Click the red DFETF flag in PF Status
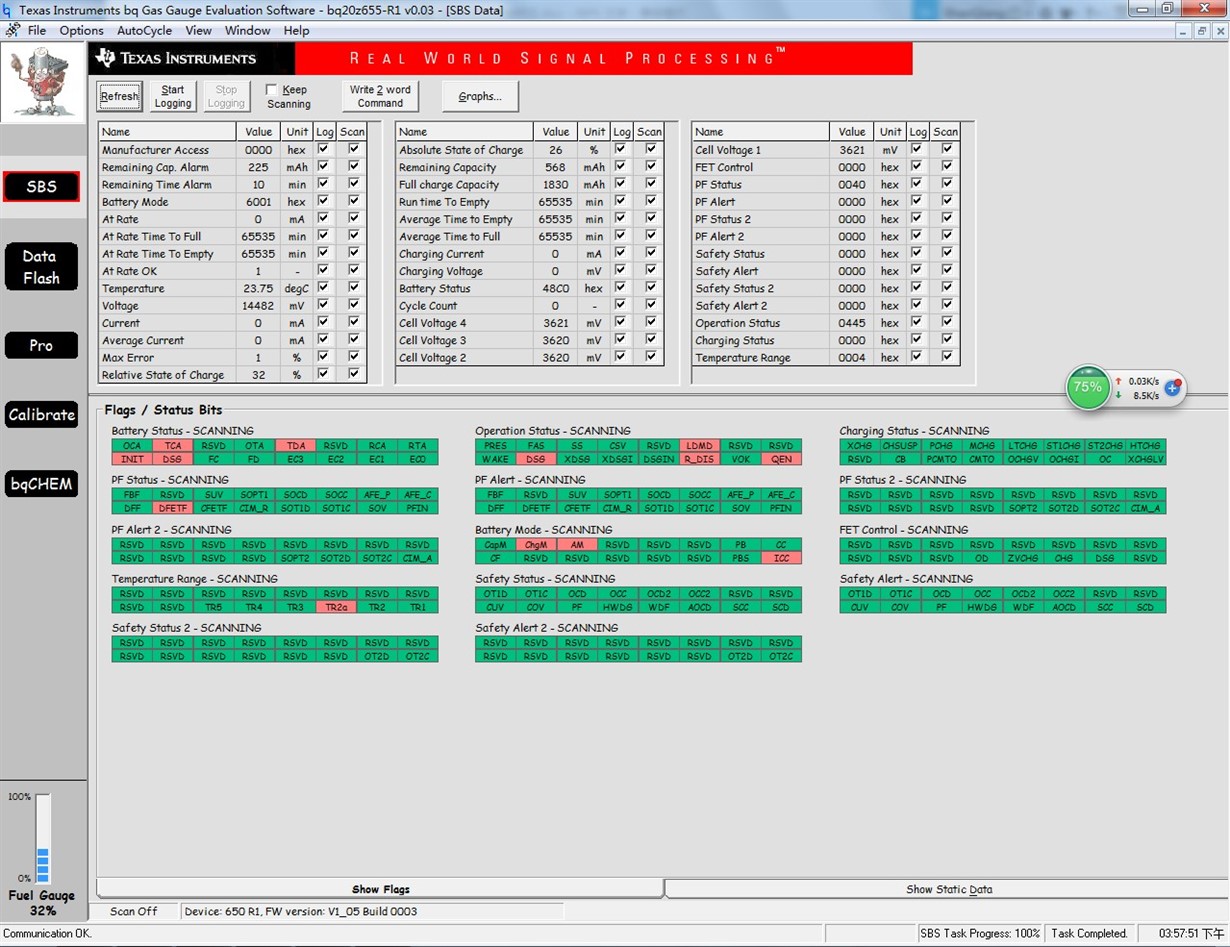Screen dimensions: 1230x947 173,508
